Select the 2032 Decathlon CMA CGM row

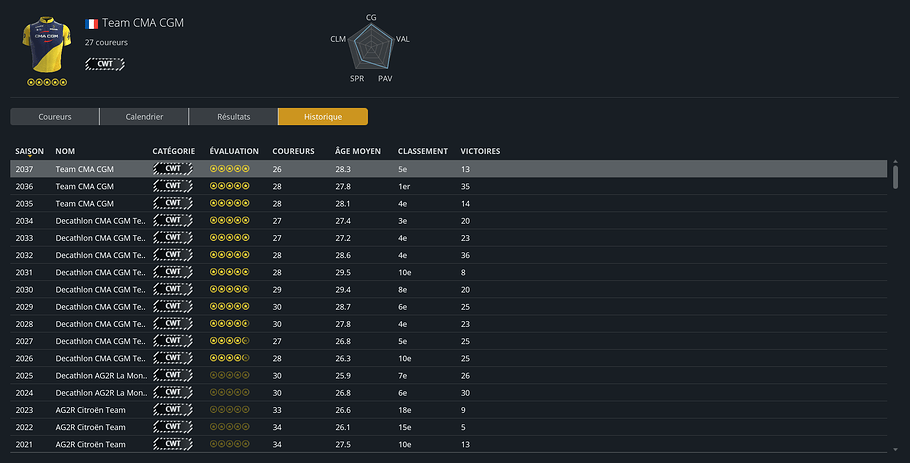(x=449, y=255)
